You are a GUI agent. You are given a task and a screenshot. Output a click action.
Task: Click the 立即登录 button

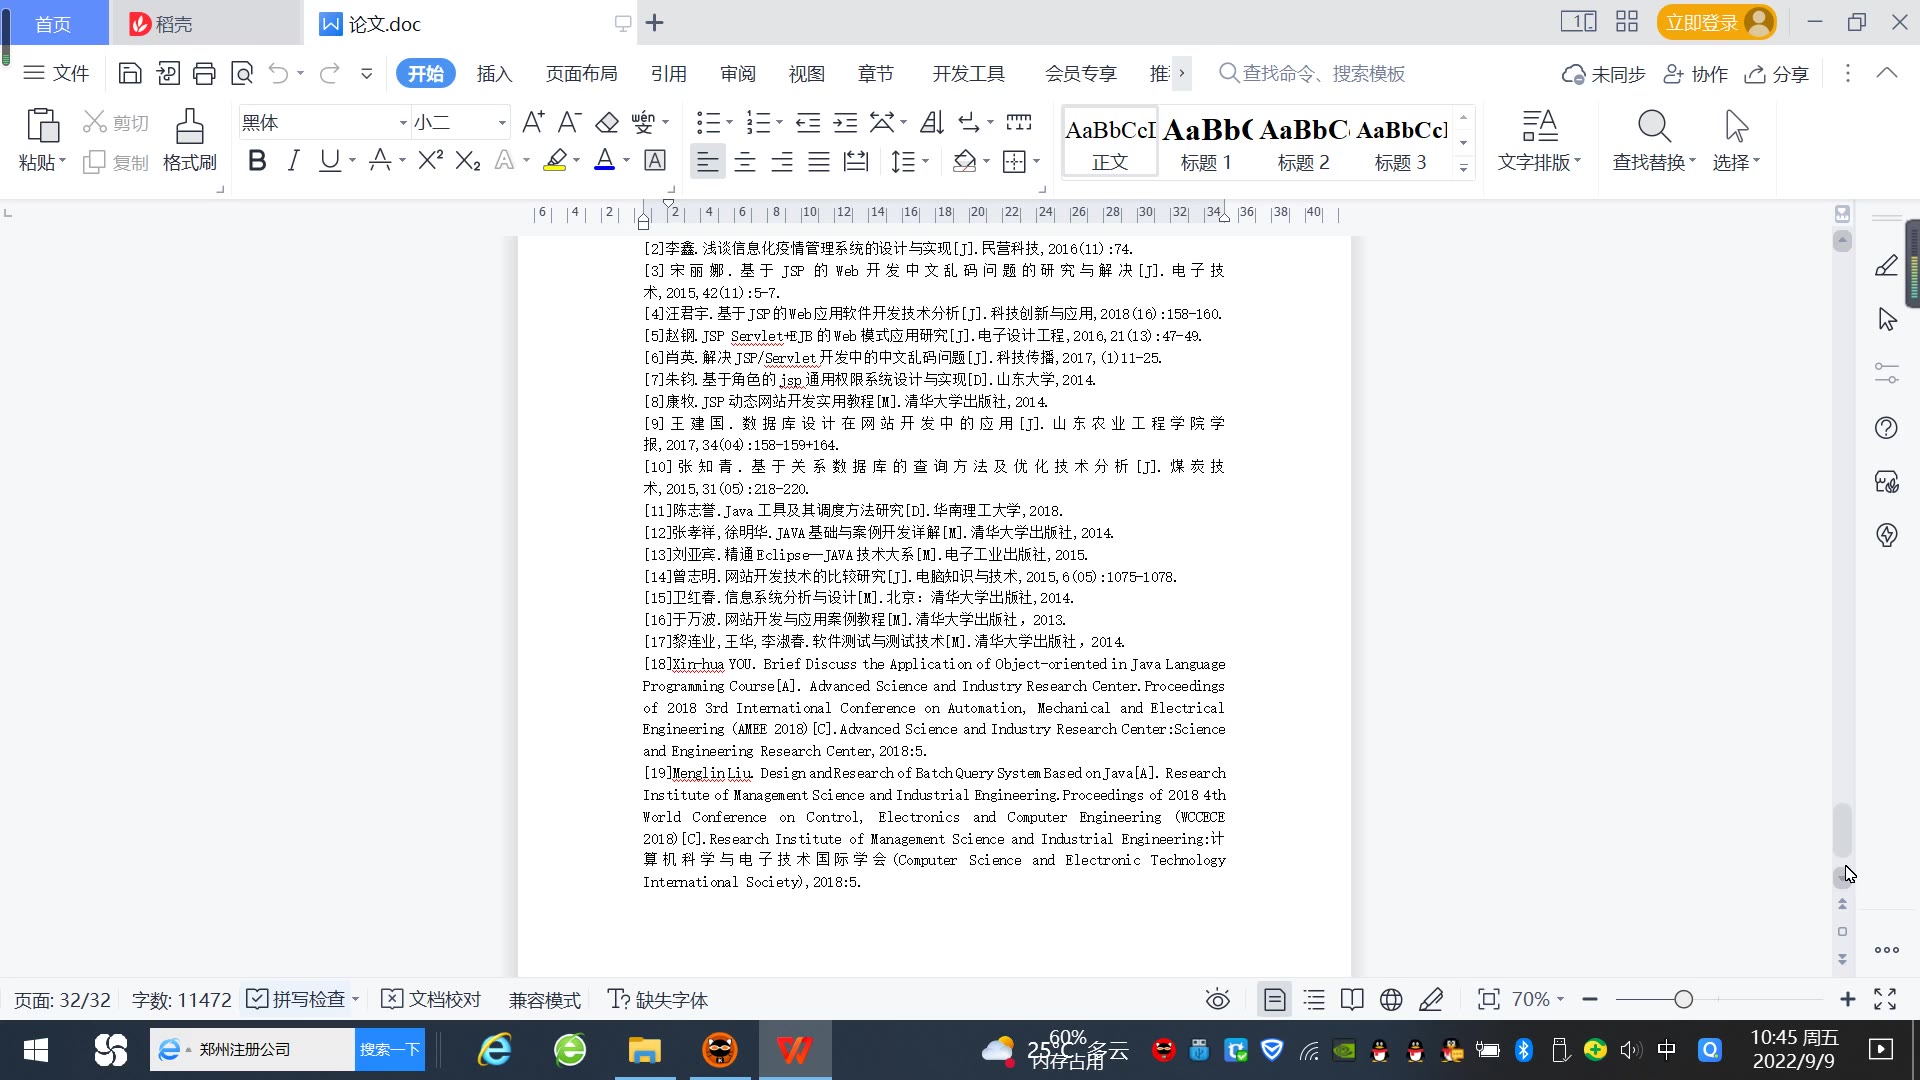(x=1716, y=22)
